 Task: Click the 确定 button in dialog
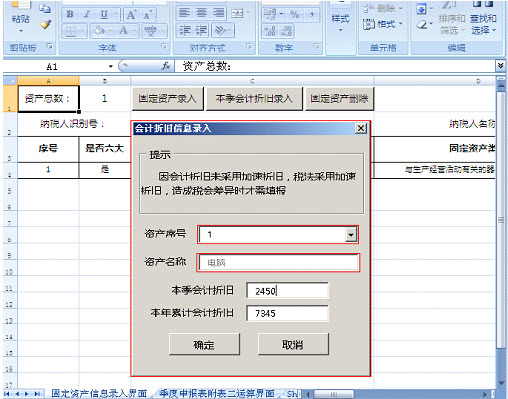[204, 344]
